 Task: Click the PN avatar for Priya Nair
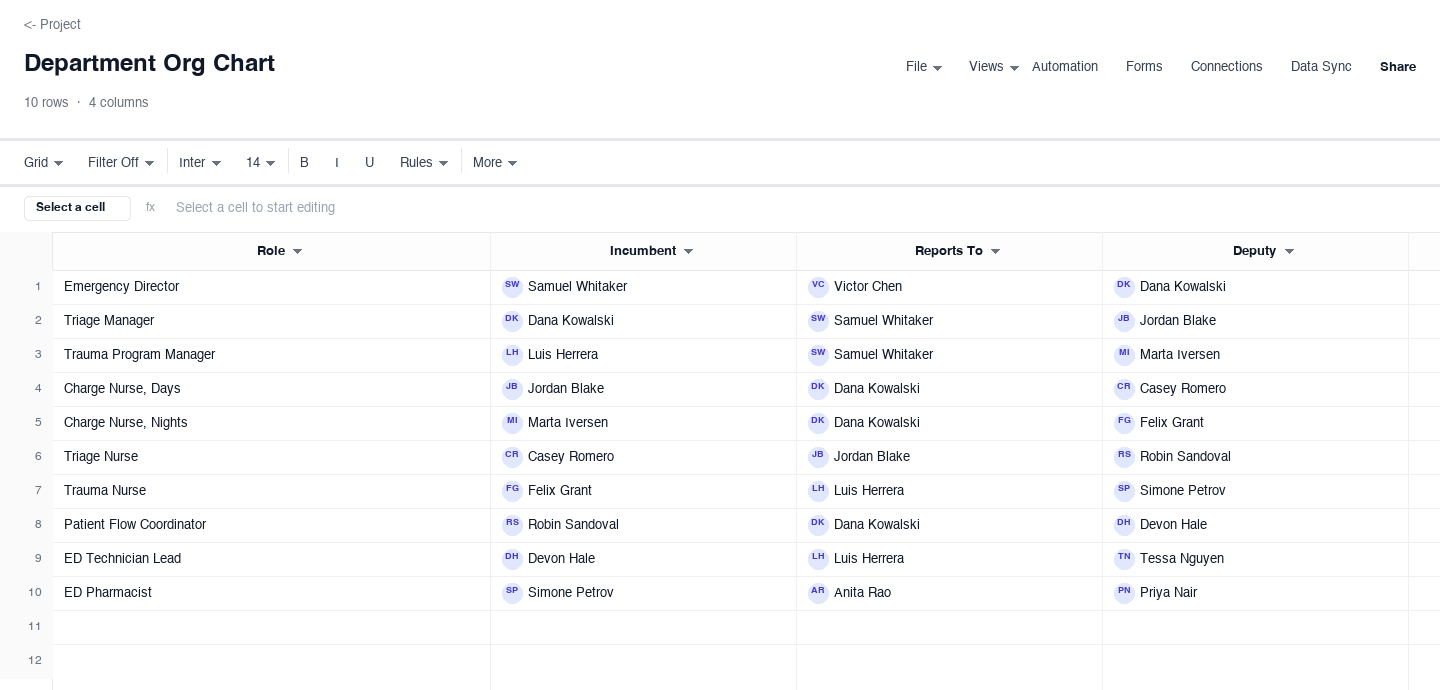pos(1124,593)
